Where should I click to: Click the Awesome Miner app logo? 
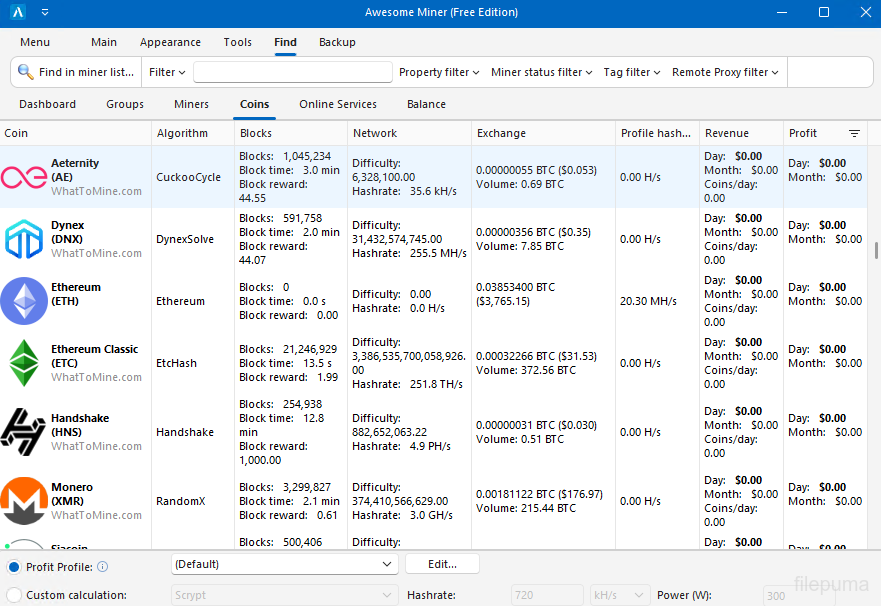click(18, 13)
